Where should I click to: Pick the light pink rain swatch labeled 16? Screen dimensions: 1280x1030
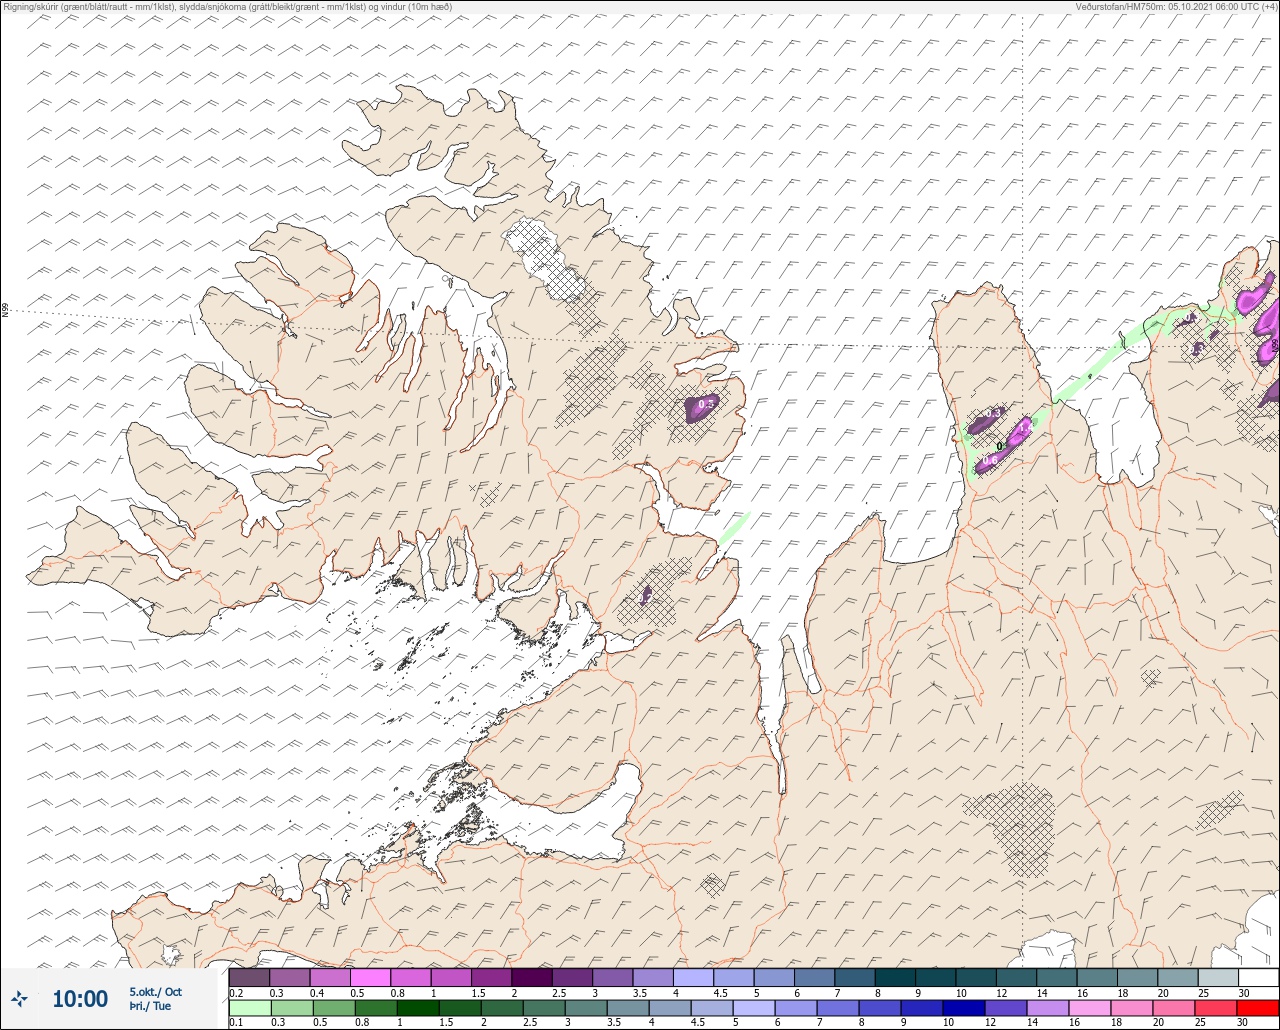1089,1007
